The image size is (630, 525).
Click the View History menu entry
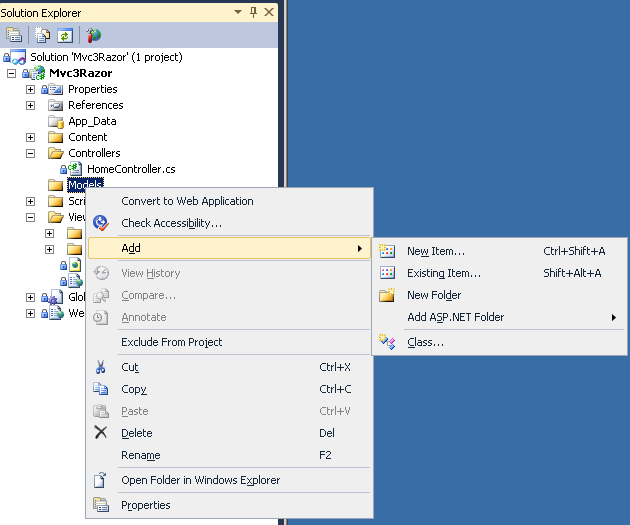[229, 273]
